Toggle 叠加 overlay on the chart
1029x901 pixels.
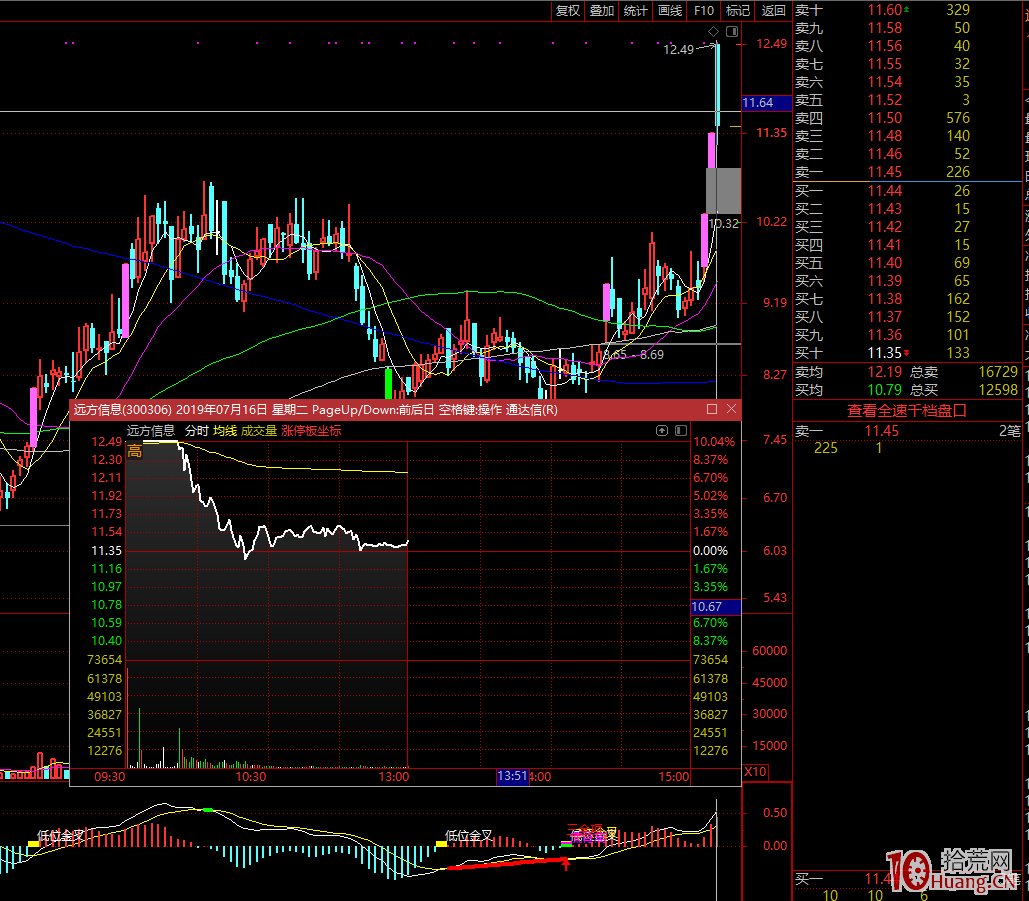tap(602, 10)
